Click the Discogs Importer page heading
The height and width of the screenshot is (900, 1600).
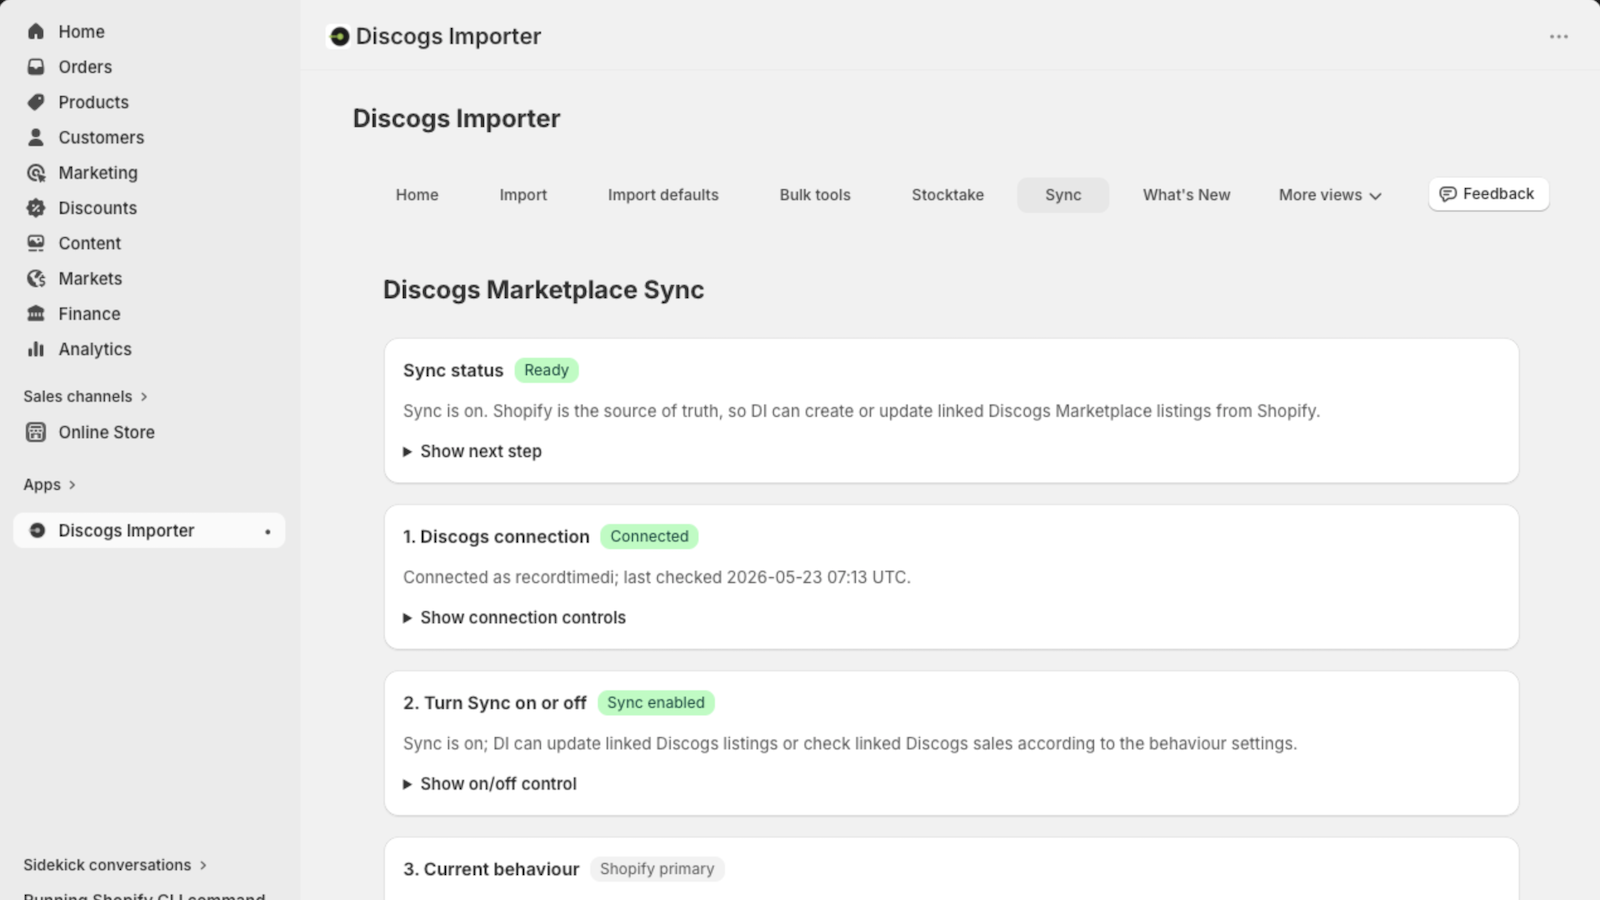click(456, 118)
